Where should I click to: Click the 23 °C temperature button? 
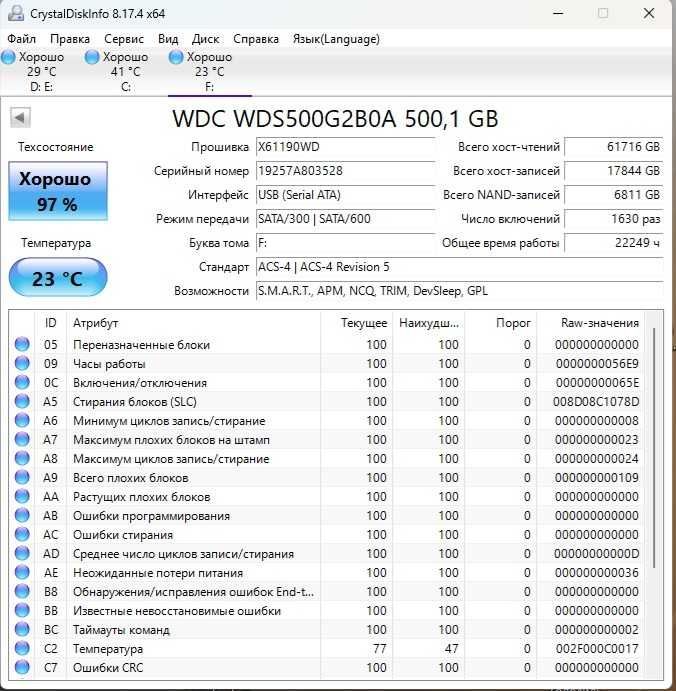(x=58, y=278)
